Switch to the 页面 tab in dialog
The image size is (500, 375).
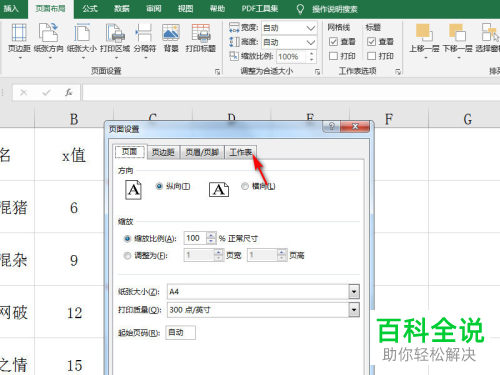click(129, 152)
